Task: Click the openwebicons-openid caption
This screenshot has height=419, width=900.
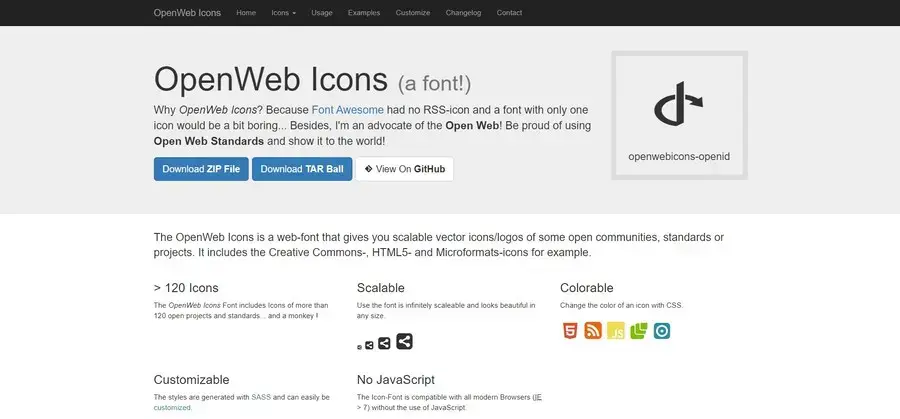Action: [679, 156]
